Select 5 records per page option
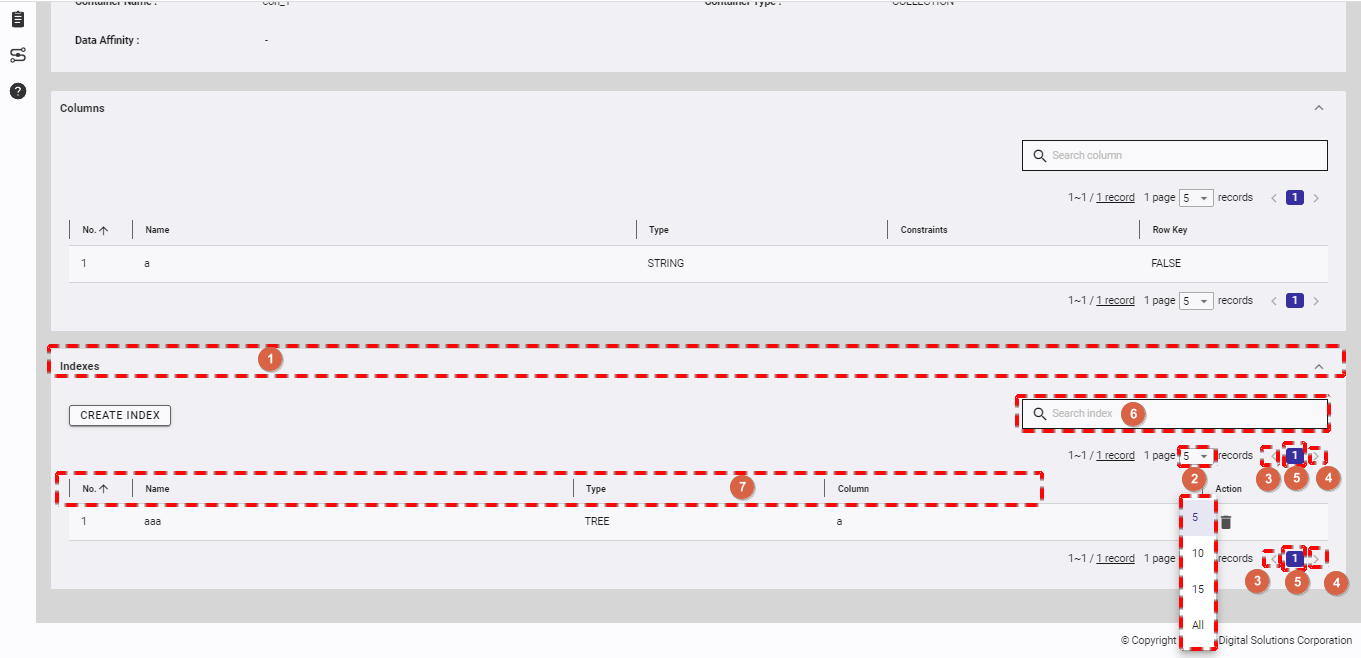Viewport: 1361px width, 658px height. coord(1197,518)
